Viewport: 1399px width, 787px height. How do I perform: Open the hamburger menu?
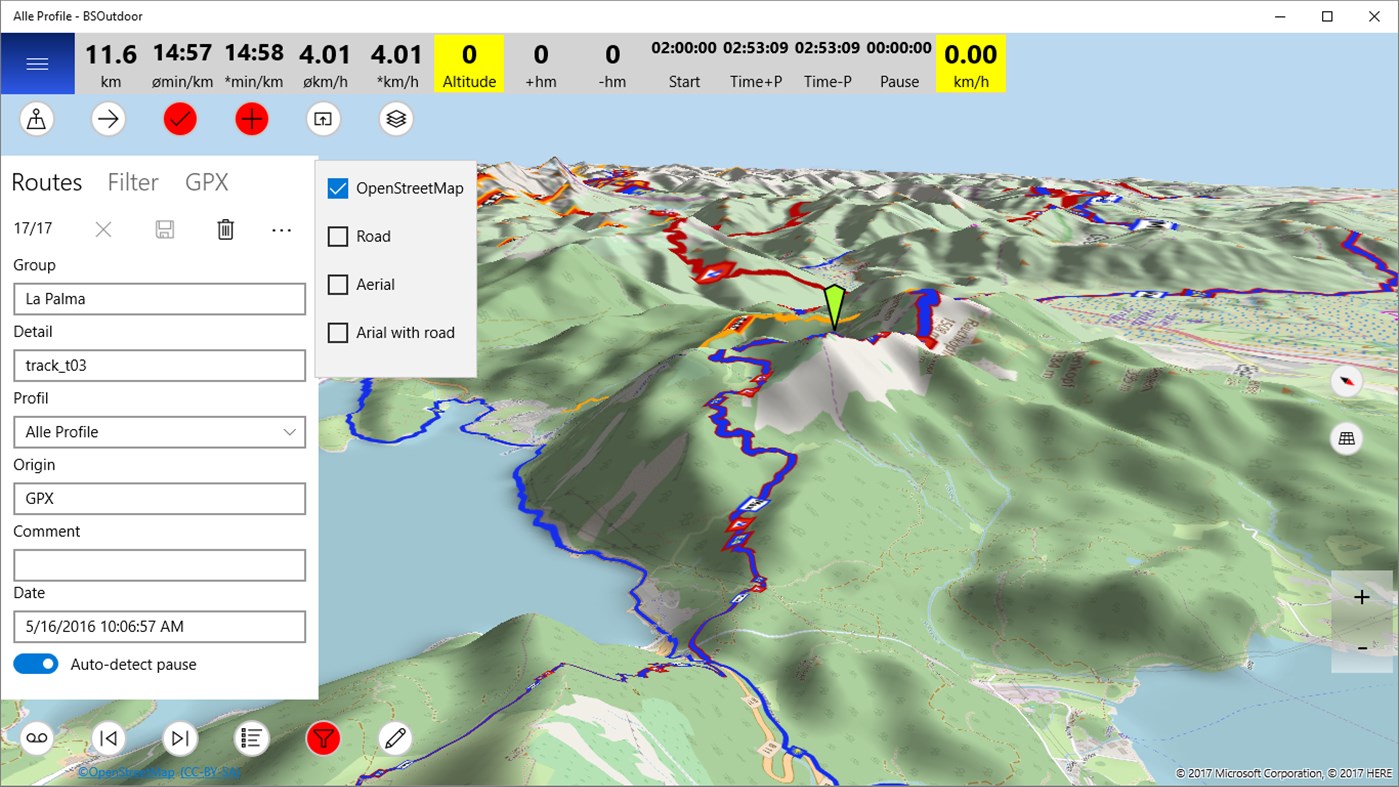[x=37, y=64]
